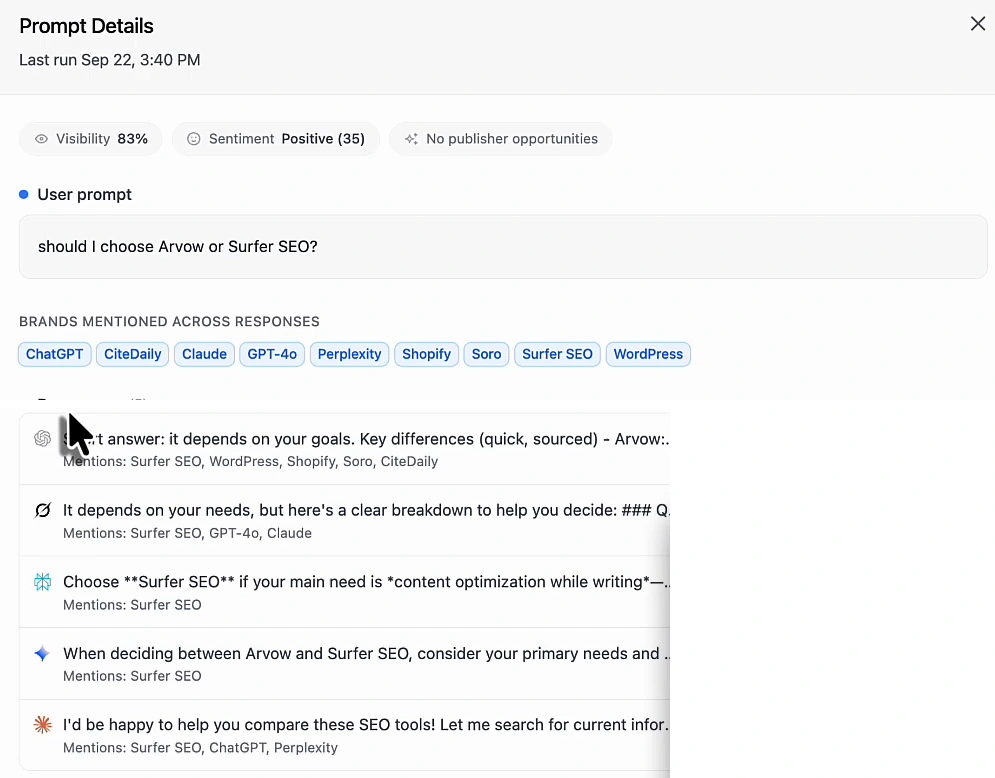
Task: Open response 'it depends on your goals'
Action: [x=345, y=449]
